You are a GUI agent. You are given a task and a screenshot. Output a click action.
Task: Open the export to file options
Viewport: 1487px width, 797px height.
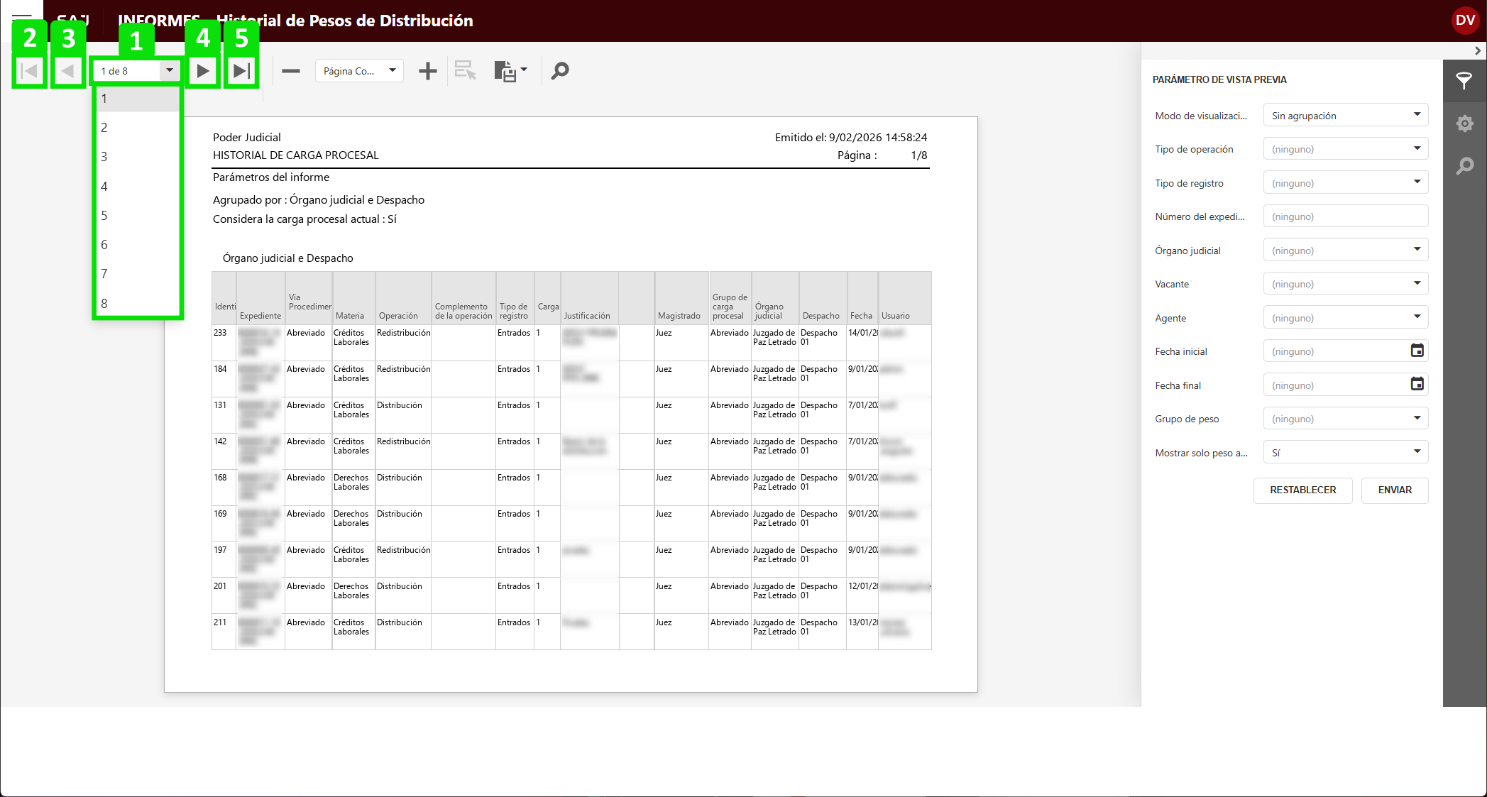tap(510, 71)
